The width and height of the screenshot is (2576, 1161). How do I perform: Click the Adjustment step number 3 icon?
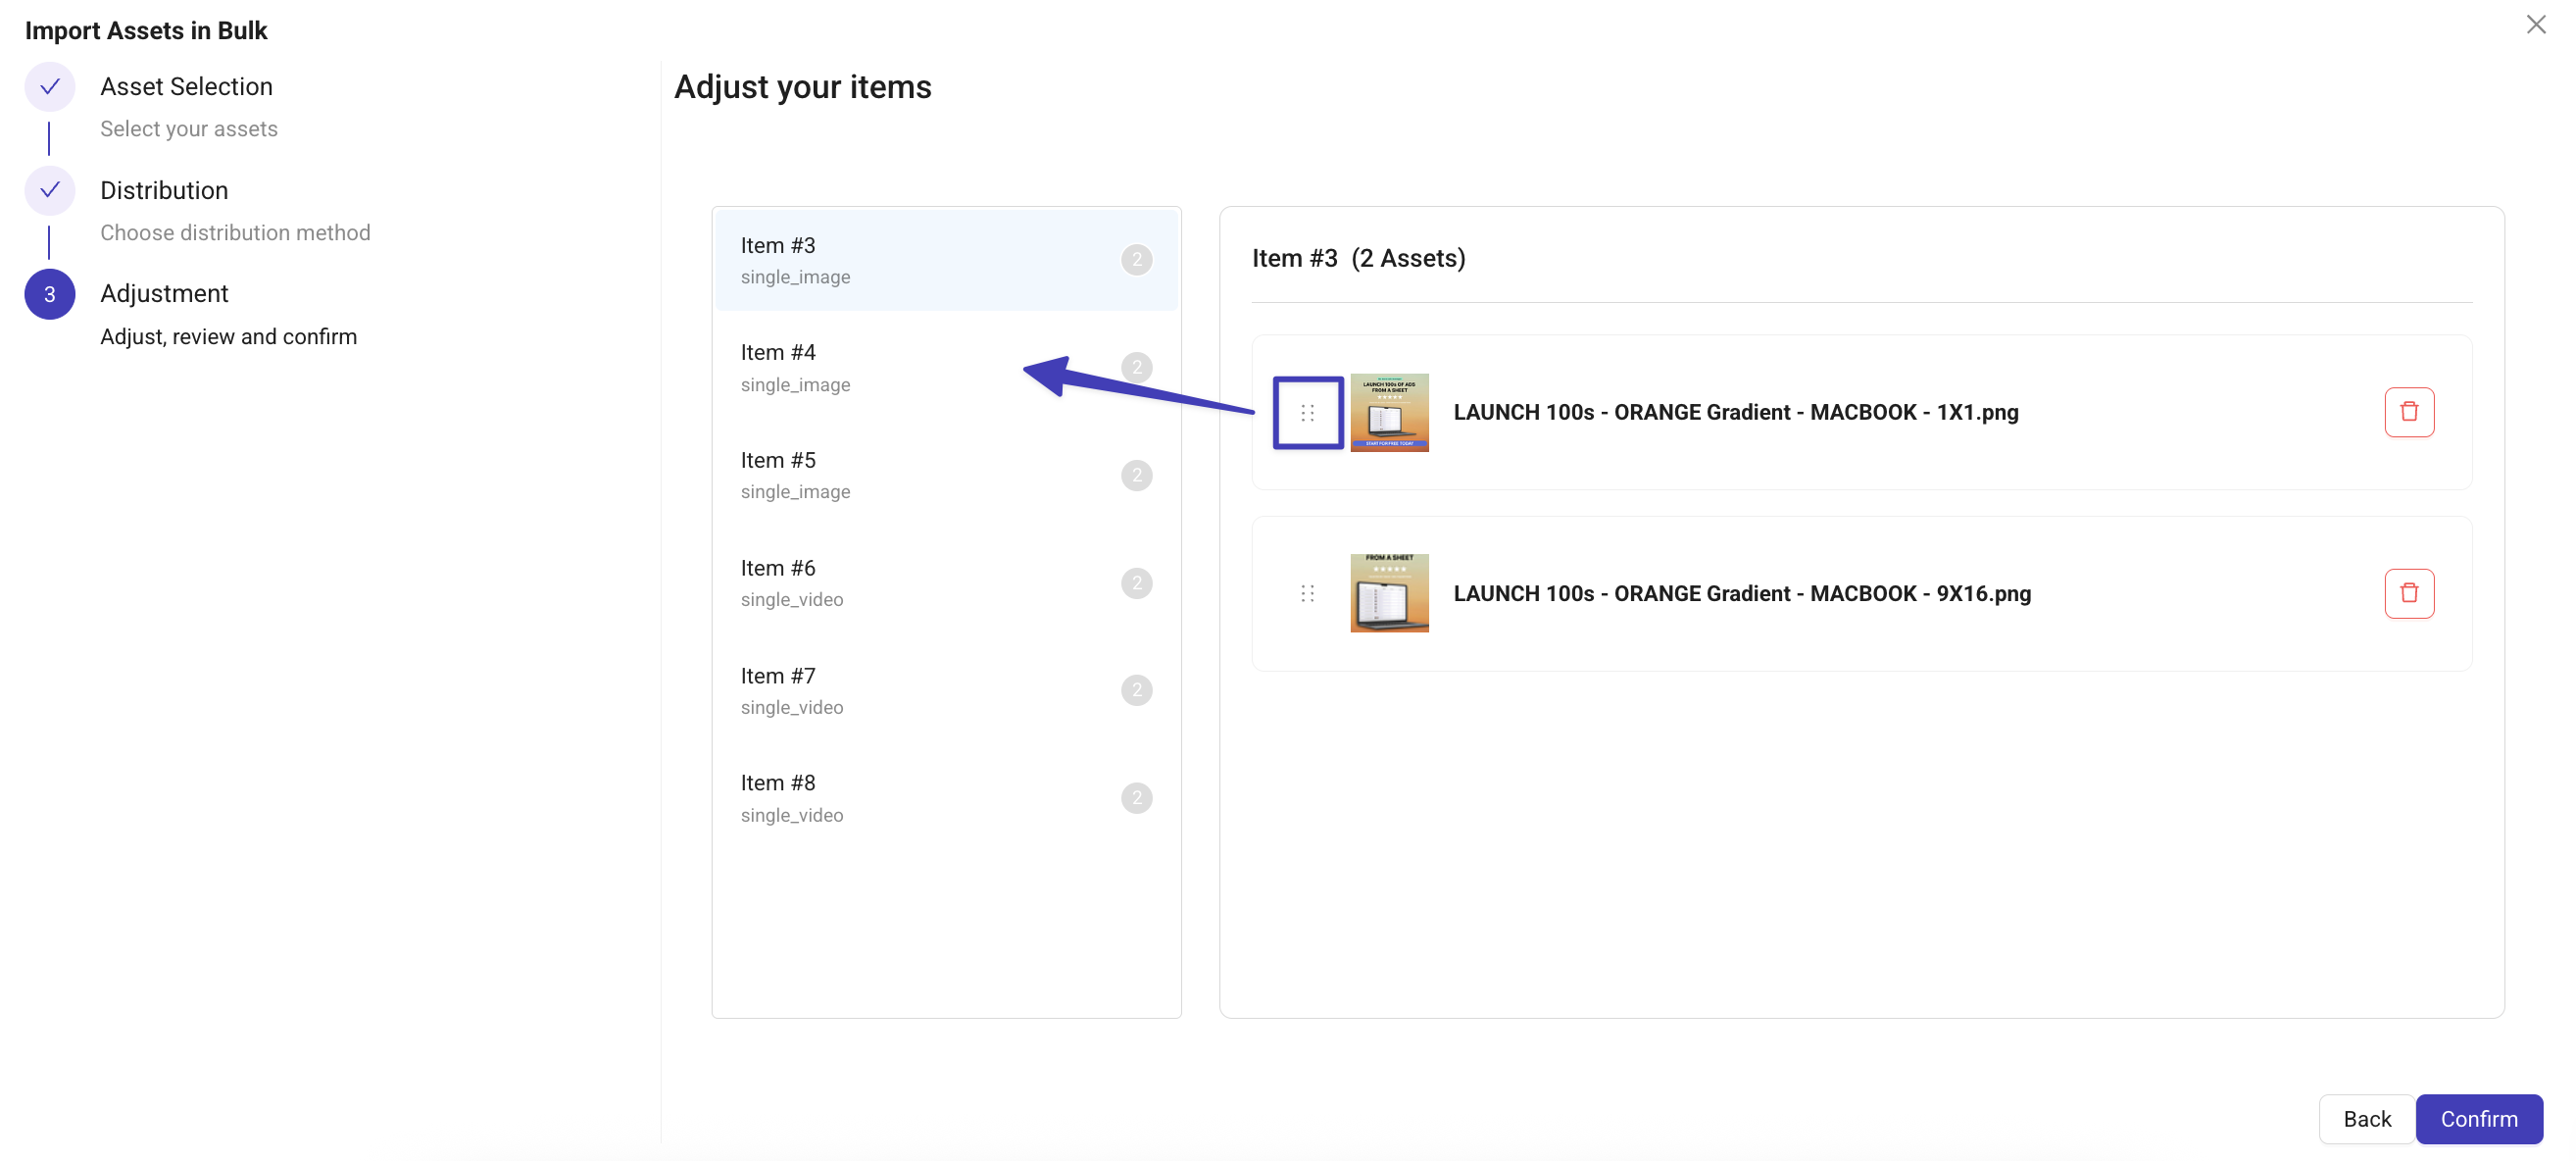tap(49, 294)
